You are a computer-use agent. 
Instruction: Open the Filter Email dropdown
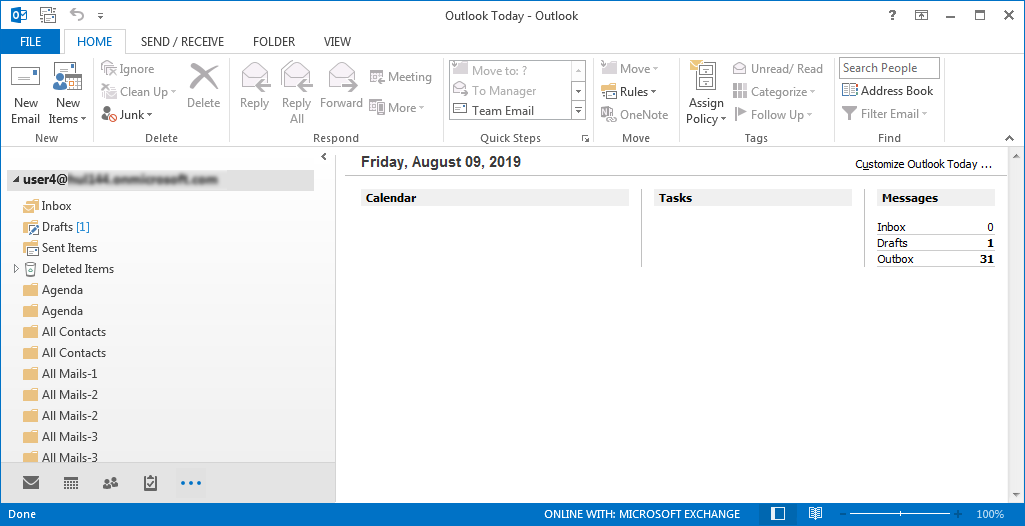pos(884,114)
